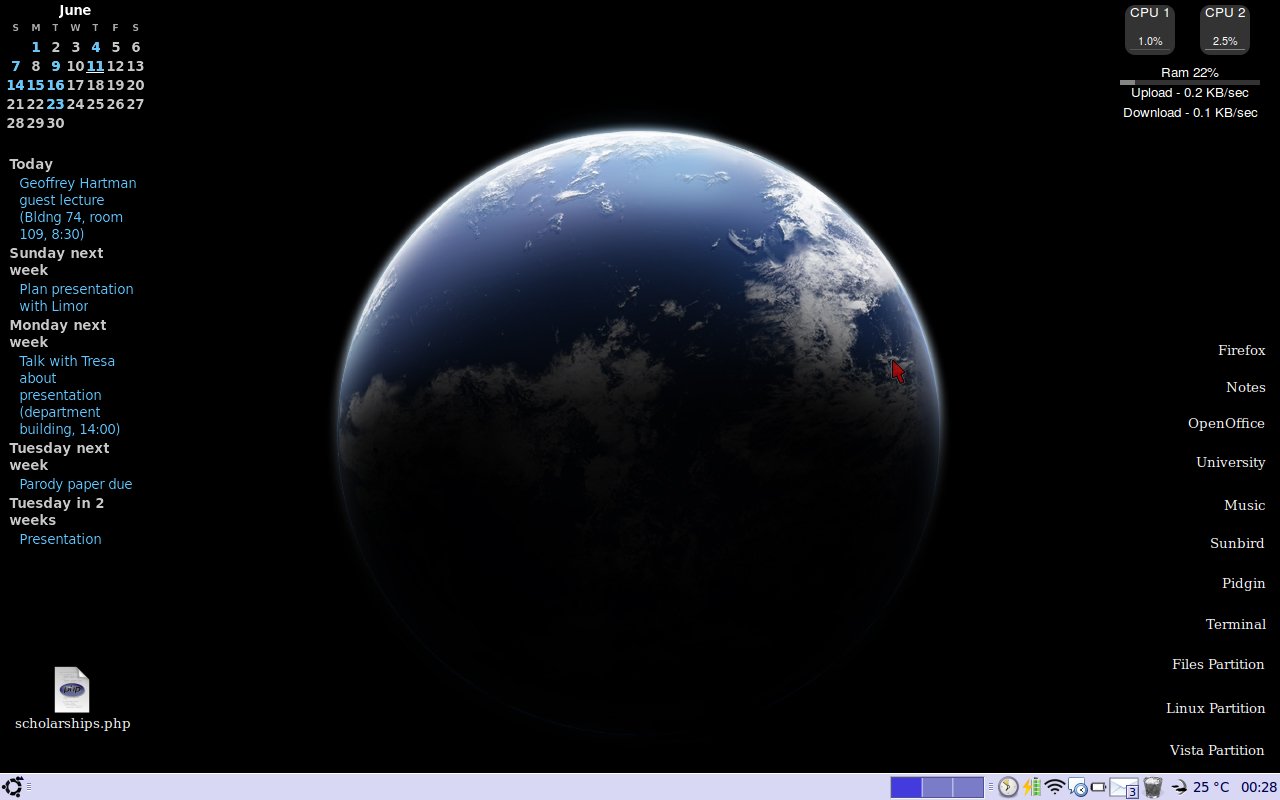Click the Tuesday in 2 weeks heading
Screen dimensions: 1280x800
point(57,511)
